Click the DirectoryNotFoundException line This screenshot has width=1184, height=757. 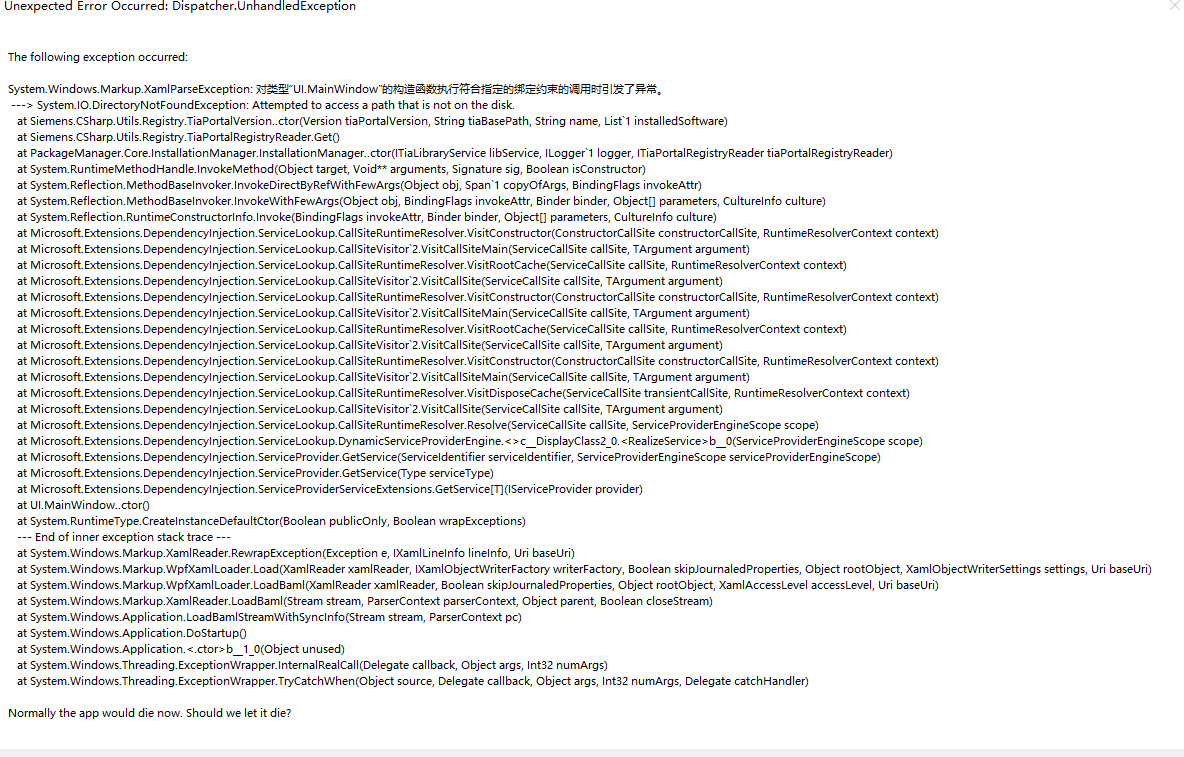pyautogui.click(x=263, y=105)
